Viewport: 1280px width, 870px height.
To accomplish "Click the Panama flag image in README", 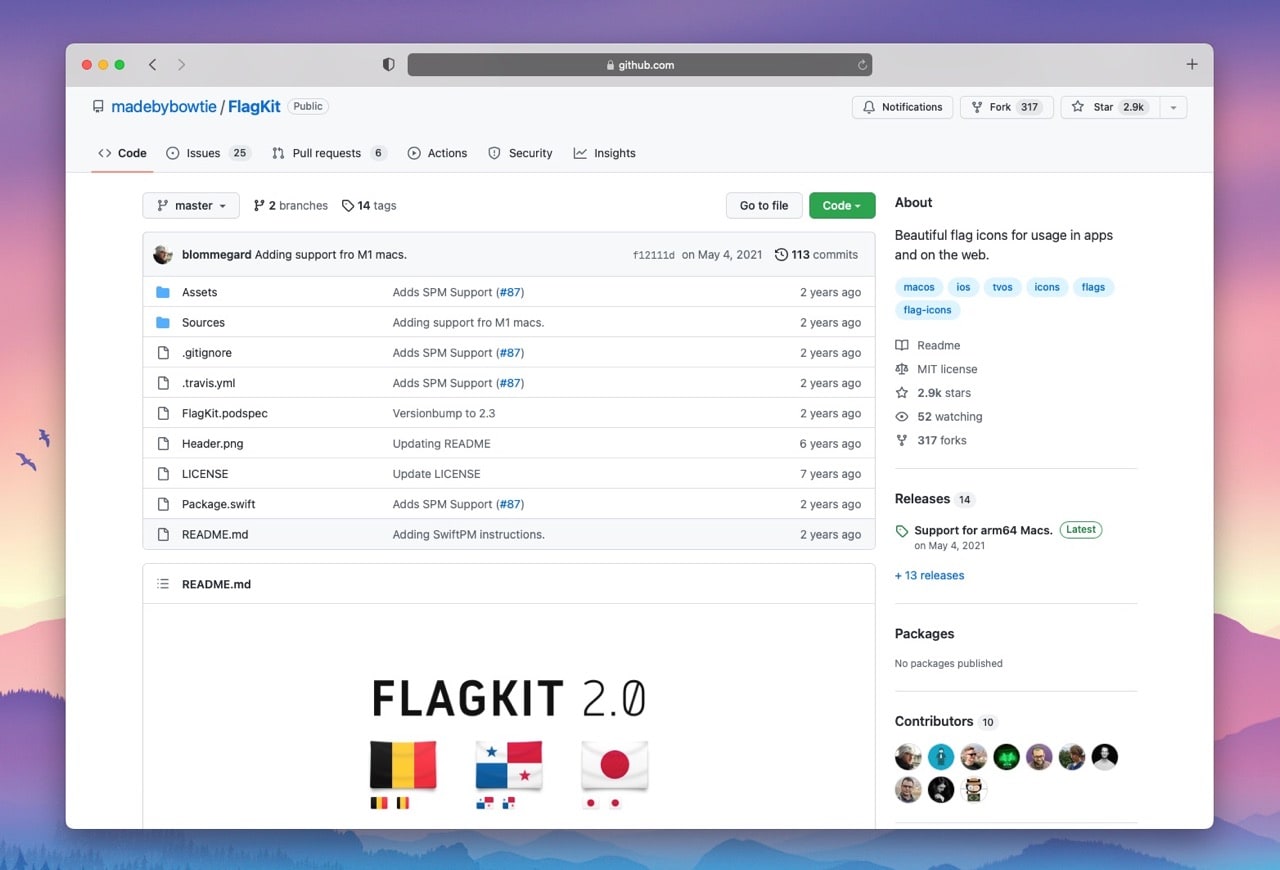I will pyautogui.click(x=509, y=764).
